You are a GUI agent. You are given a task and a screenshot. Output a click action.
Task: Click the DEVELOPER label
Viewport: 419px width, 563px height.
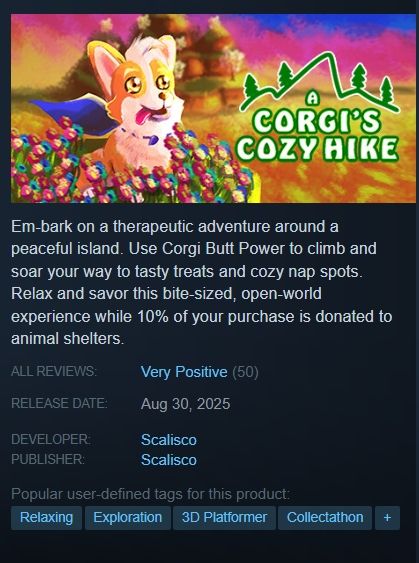[x=51, y=439]
